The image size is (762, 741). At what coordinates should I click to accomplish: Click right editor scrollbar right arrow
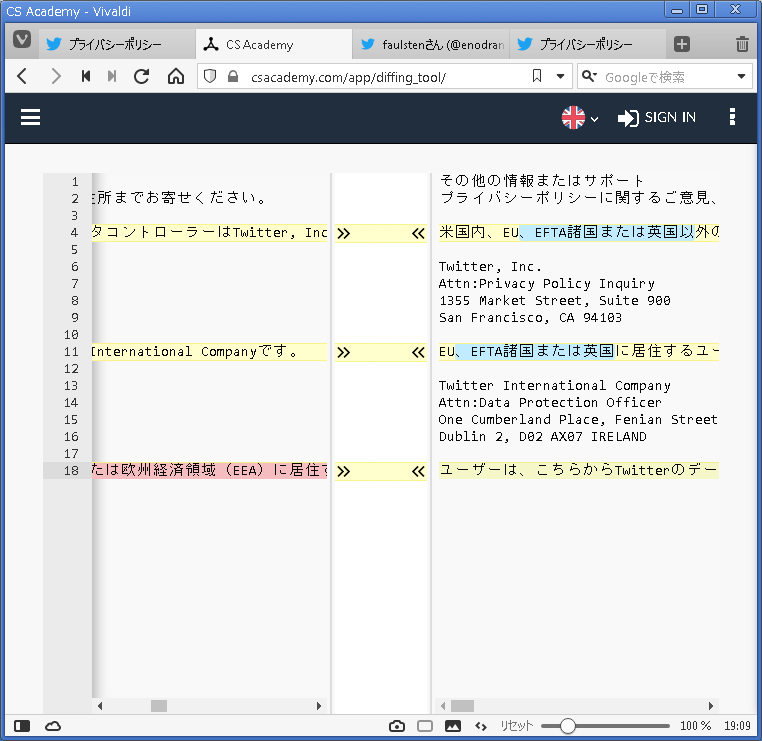pyautogui.click(x=711, y=706)
